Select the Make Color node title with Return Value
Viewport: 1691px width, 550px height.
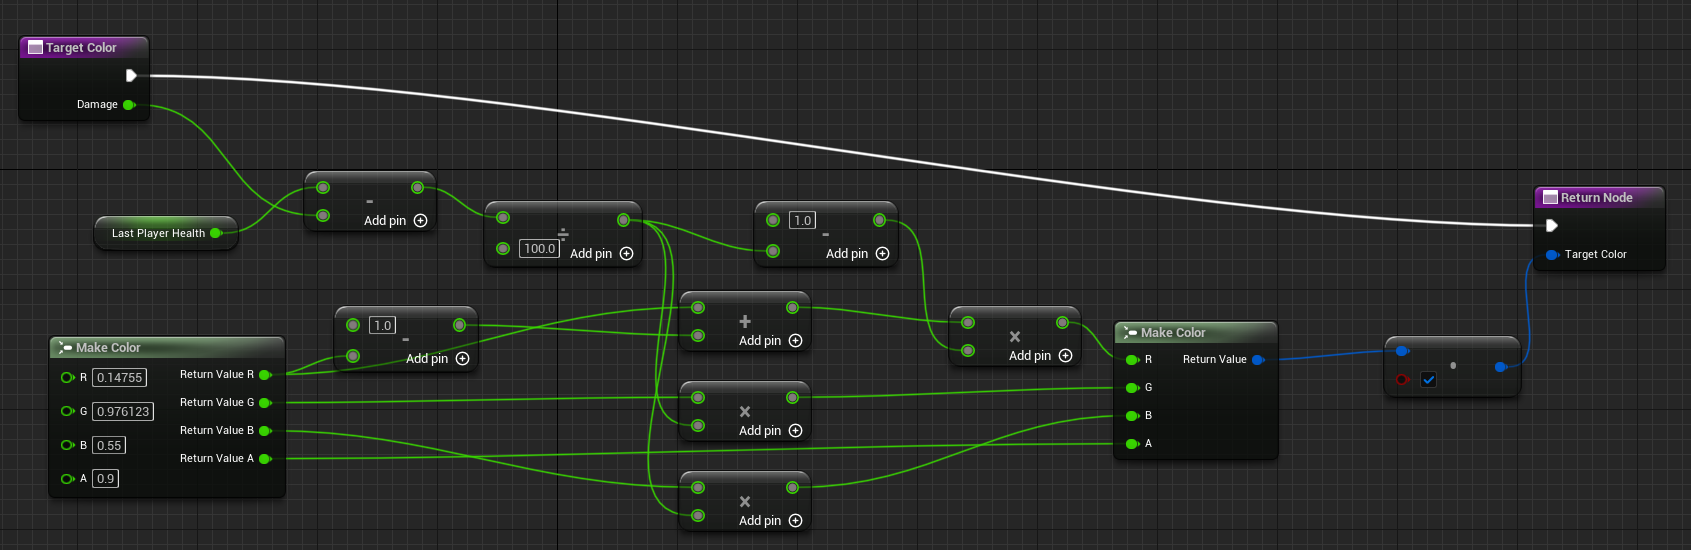[x=1173, y=332]
